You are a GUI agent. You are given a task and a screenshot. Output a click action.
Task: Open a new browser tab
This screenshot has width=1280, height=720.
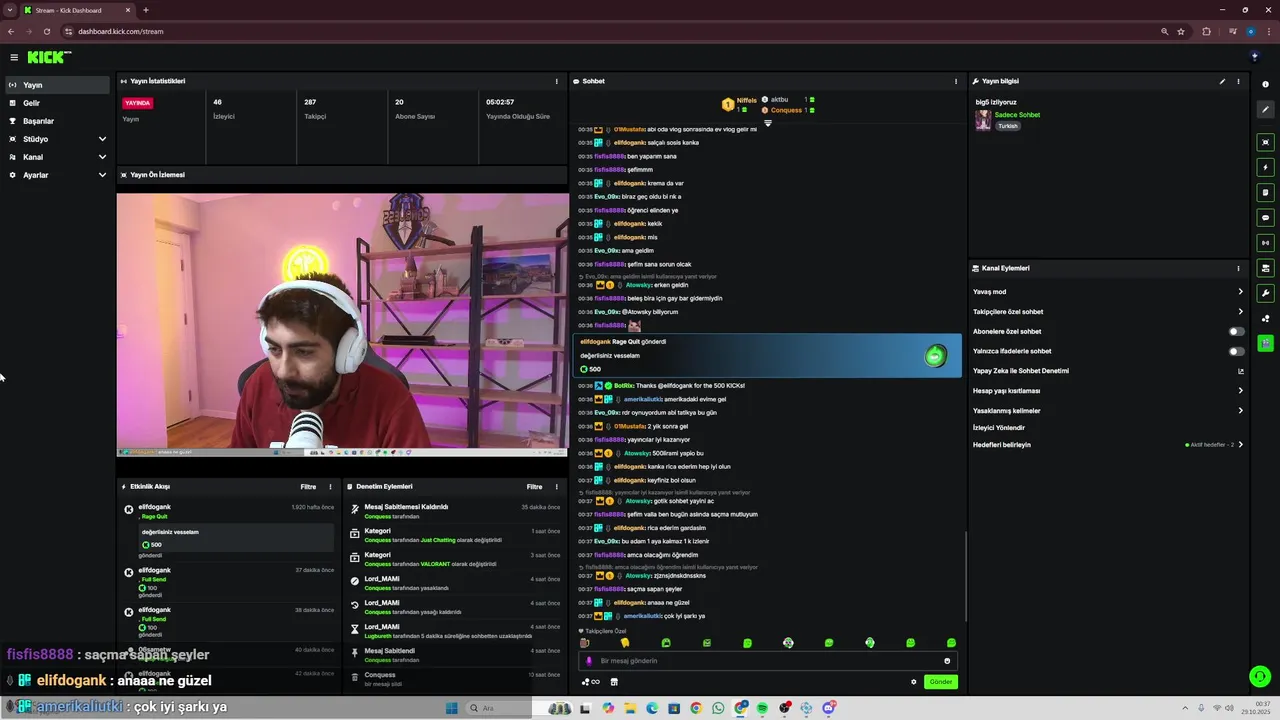pyautogui.click(x=146, y=10)
